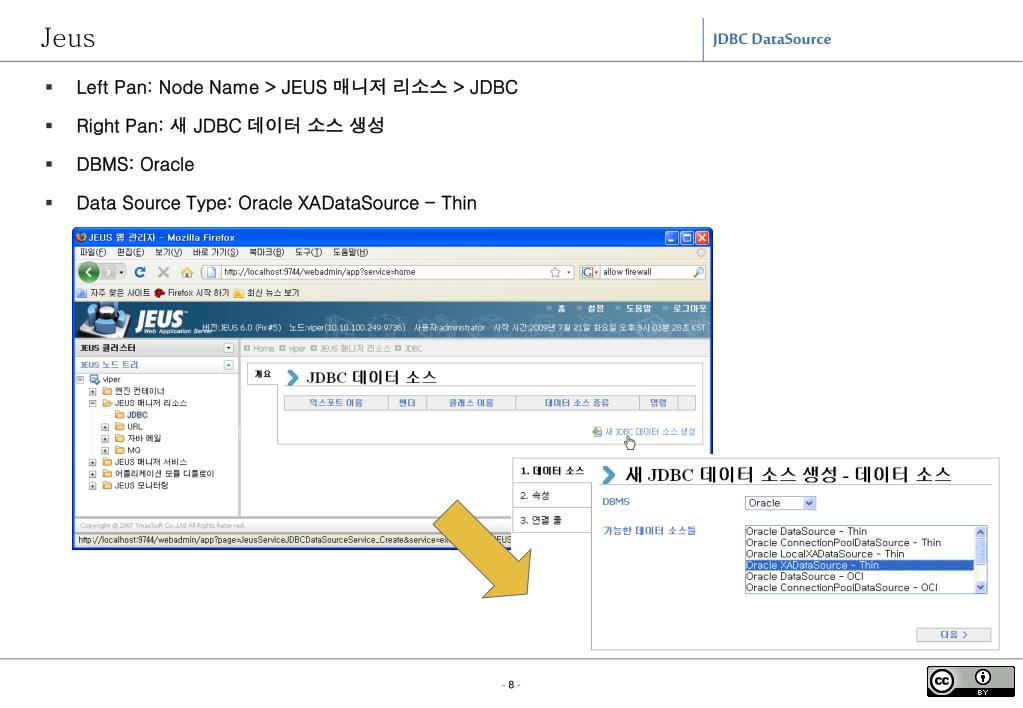Sort by the 벤더 column header
1023x708 pixels.
(407, 403)
